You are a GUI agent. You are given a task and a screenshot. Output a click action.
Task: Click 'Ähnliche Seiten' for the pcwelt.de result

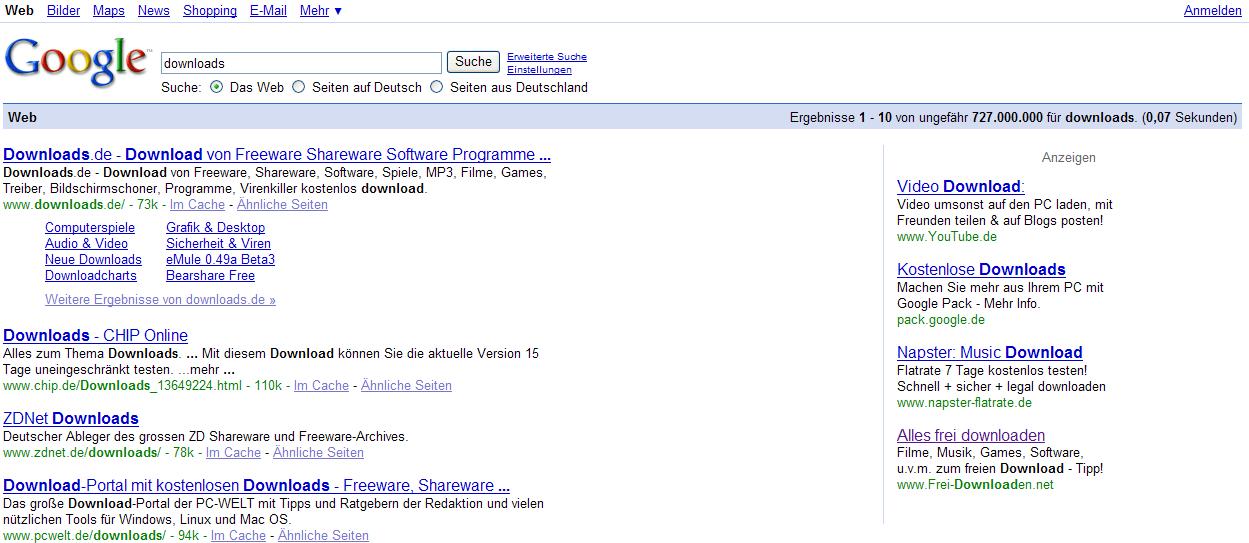point(323,535)
